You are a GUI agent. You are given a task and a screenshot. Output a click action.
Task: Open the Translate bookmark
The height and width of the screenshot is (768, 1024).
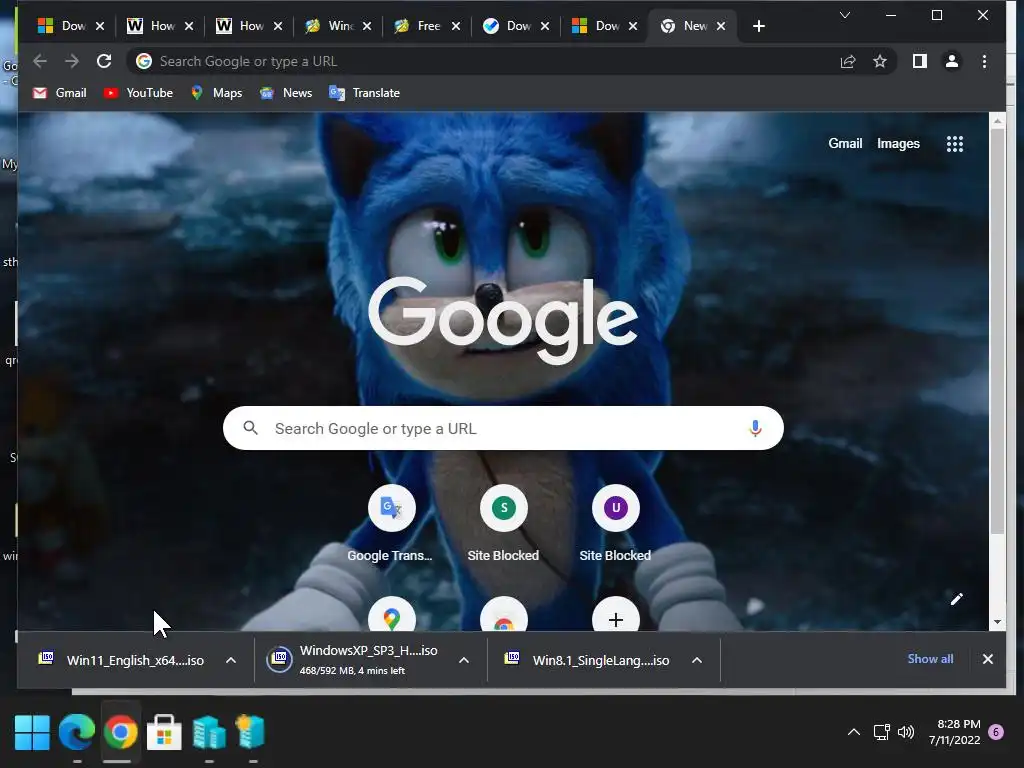point(364,93)
